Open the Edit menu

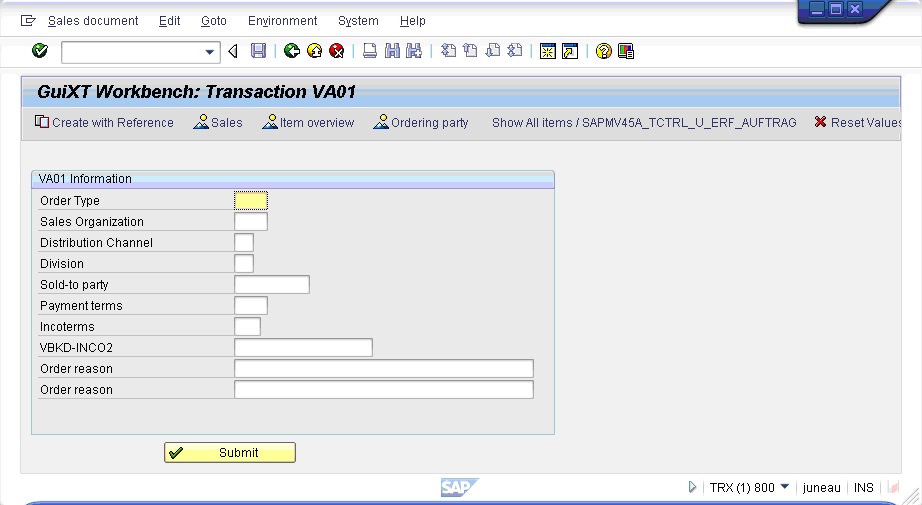click(x=169, y=21)
